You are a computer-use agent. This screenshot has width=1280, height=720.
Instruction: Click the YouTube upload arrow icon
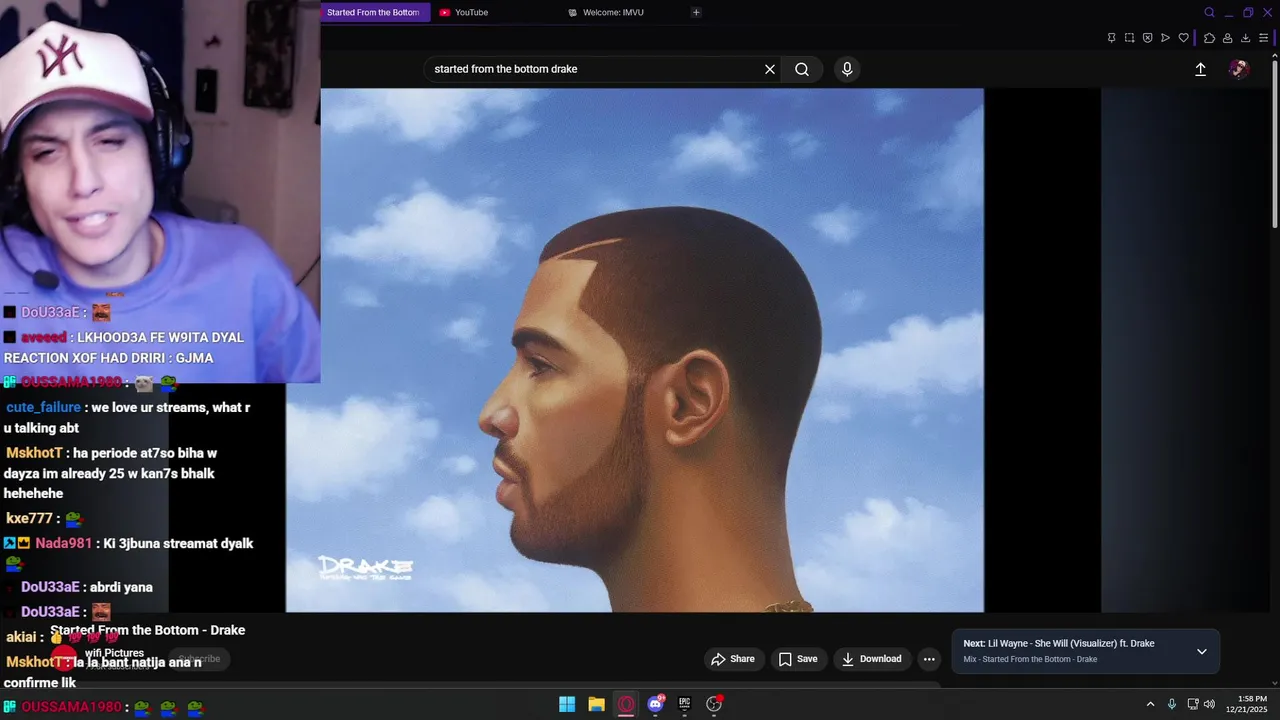point(1200,69)
